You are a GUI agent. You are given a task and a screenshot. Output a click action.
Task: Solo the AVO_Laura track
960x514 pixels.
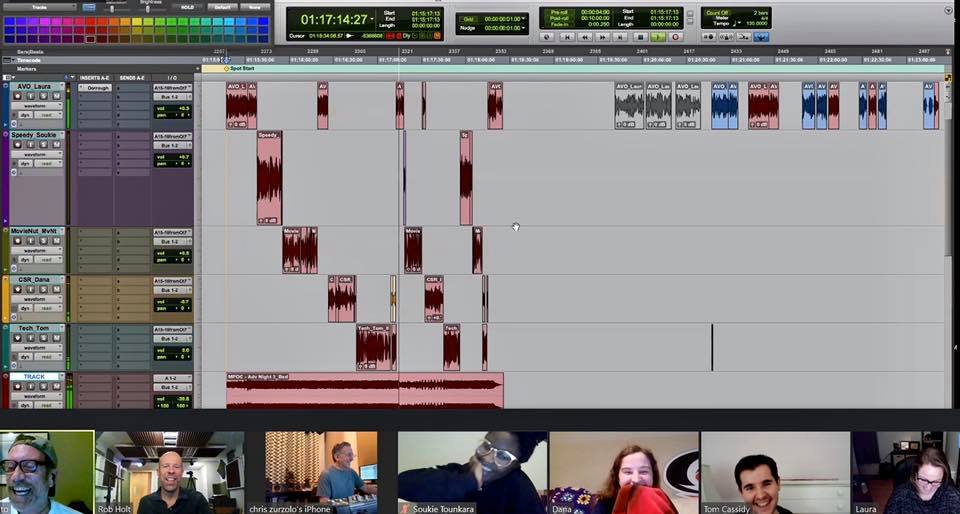click(43, 96)
